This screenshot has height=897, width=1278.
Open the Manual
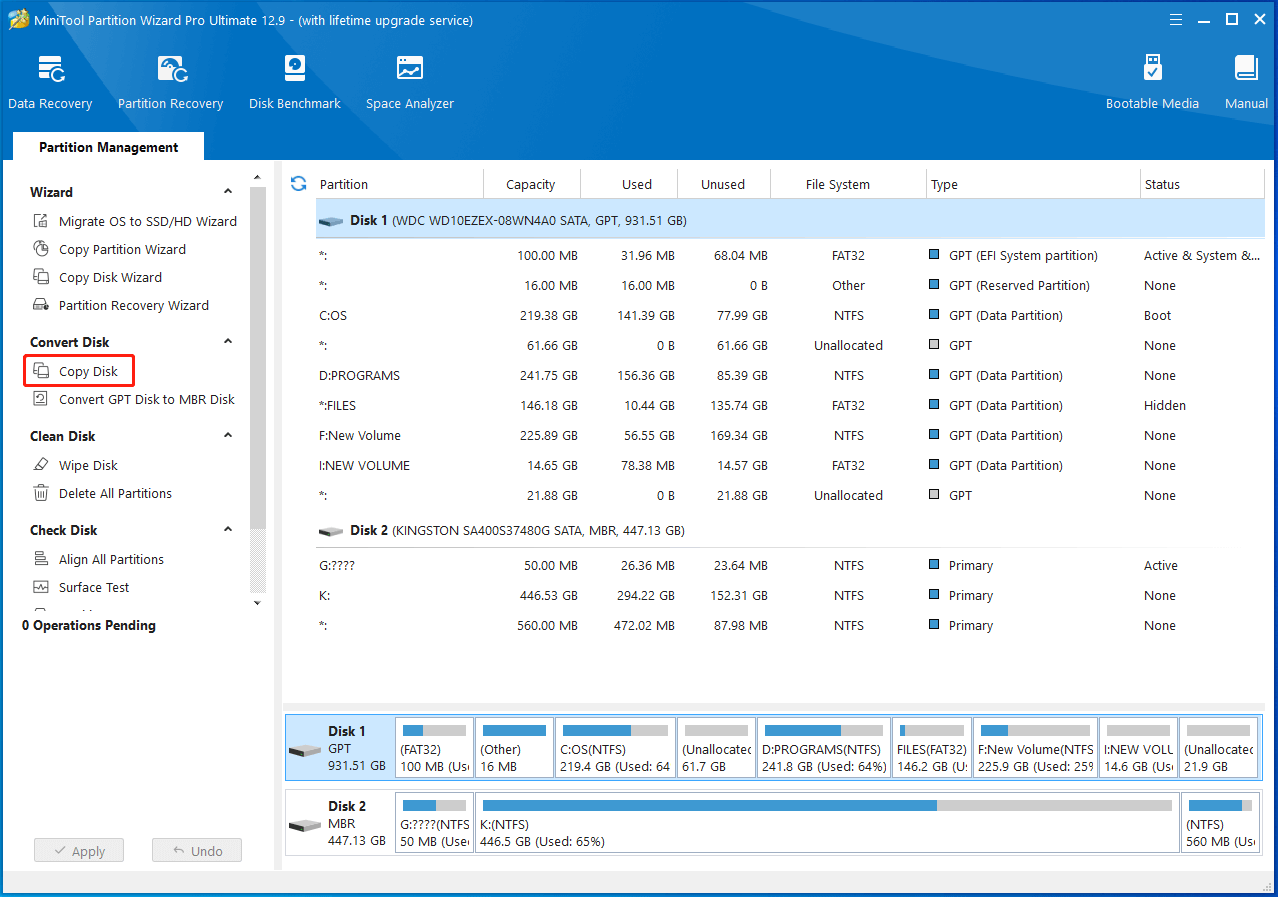coord(1246,82)
